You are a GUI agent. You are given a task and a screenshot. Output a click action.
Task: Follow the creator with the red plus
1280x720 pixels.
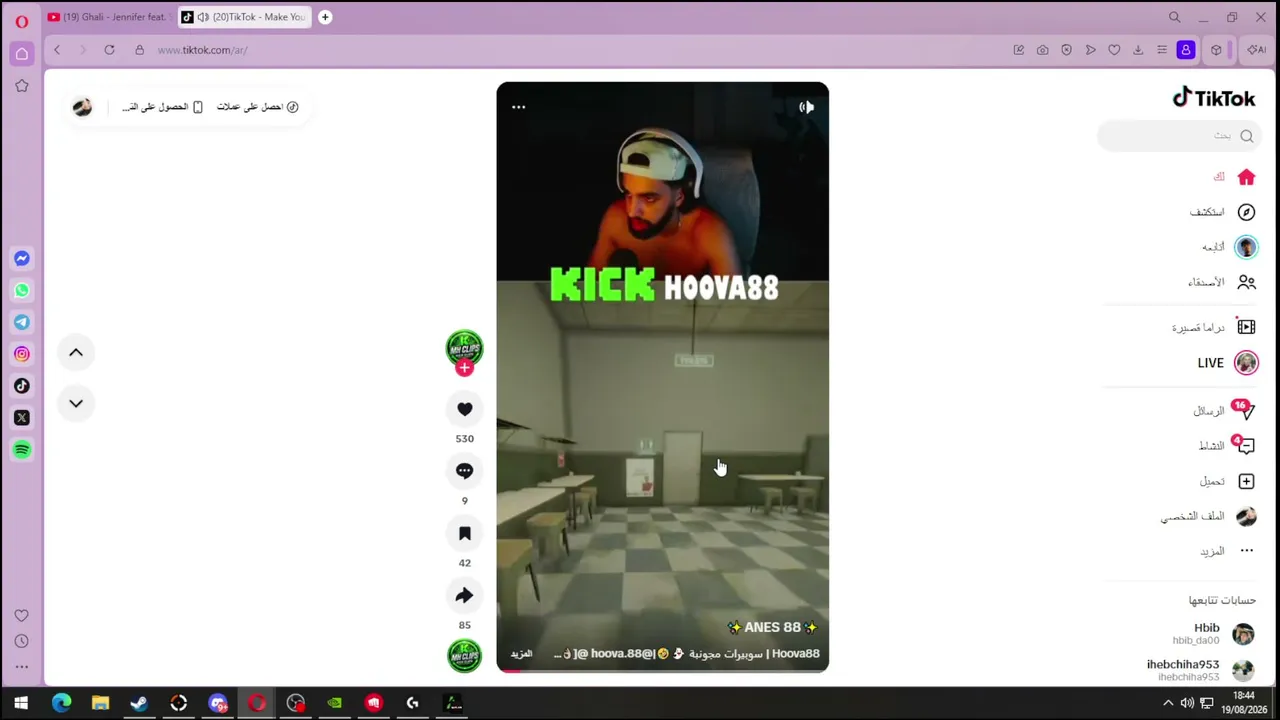click(x=464, y=368)
